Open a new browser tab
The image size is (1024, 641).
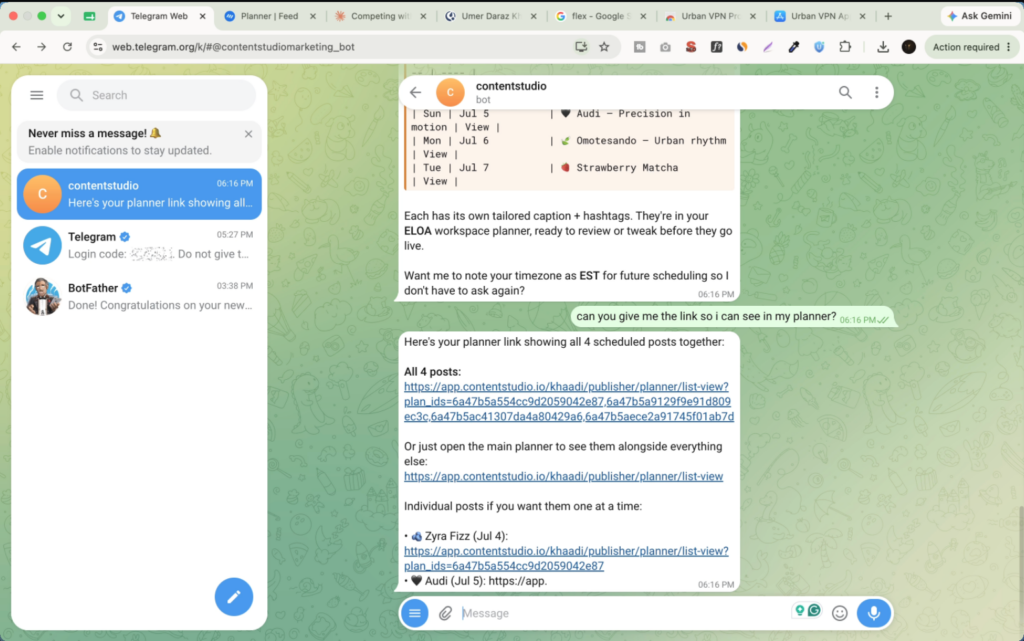coord(888,16)
